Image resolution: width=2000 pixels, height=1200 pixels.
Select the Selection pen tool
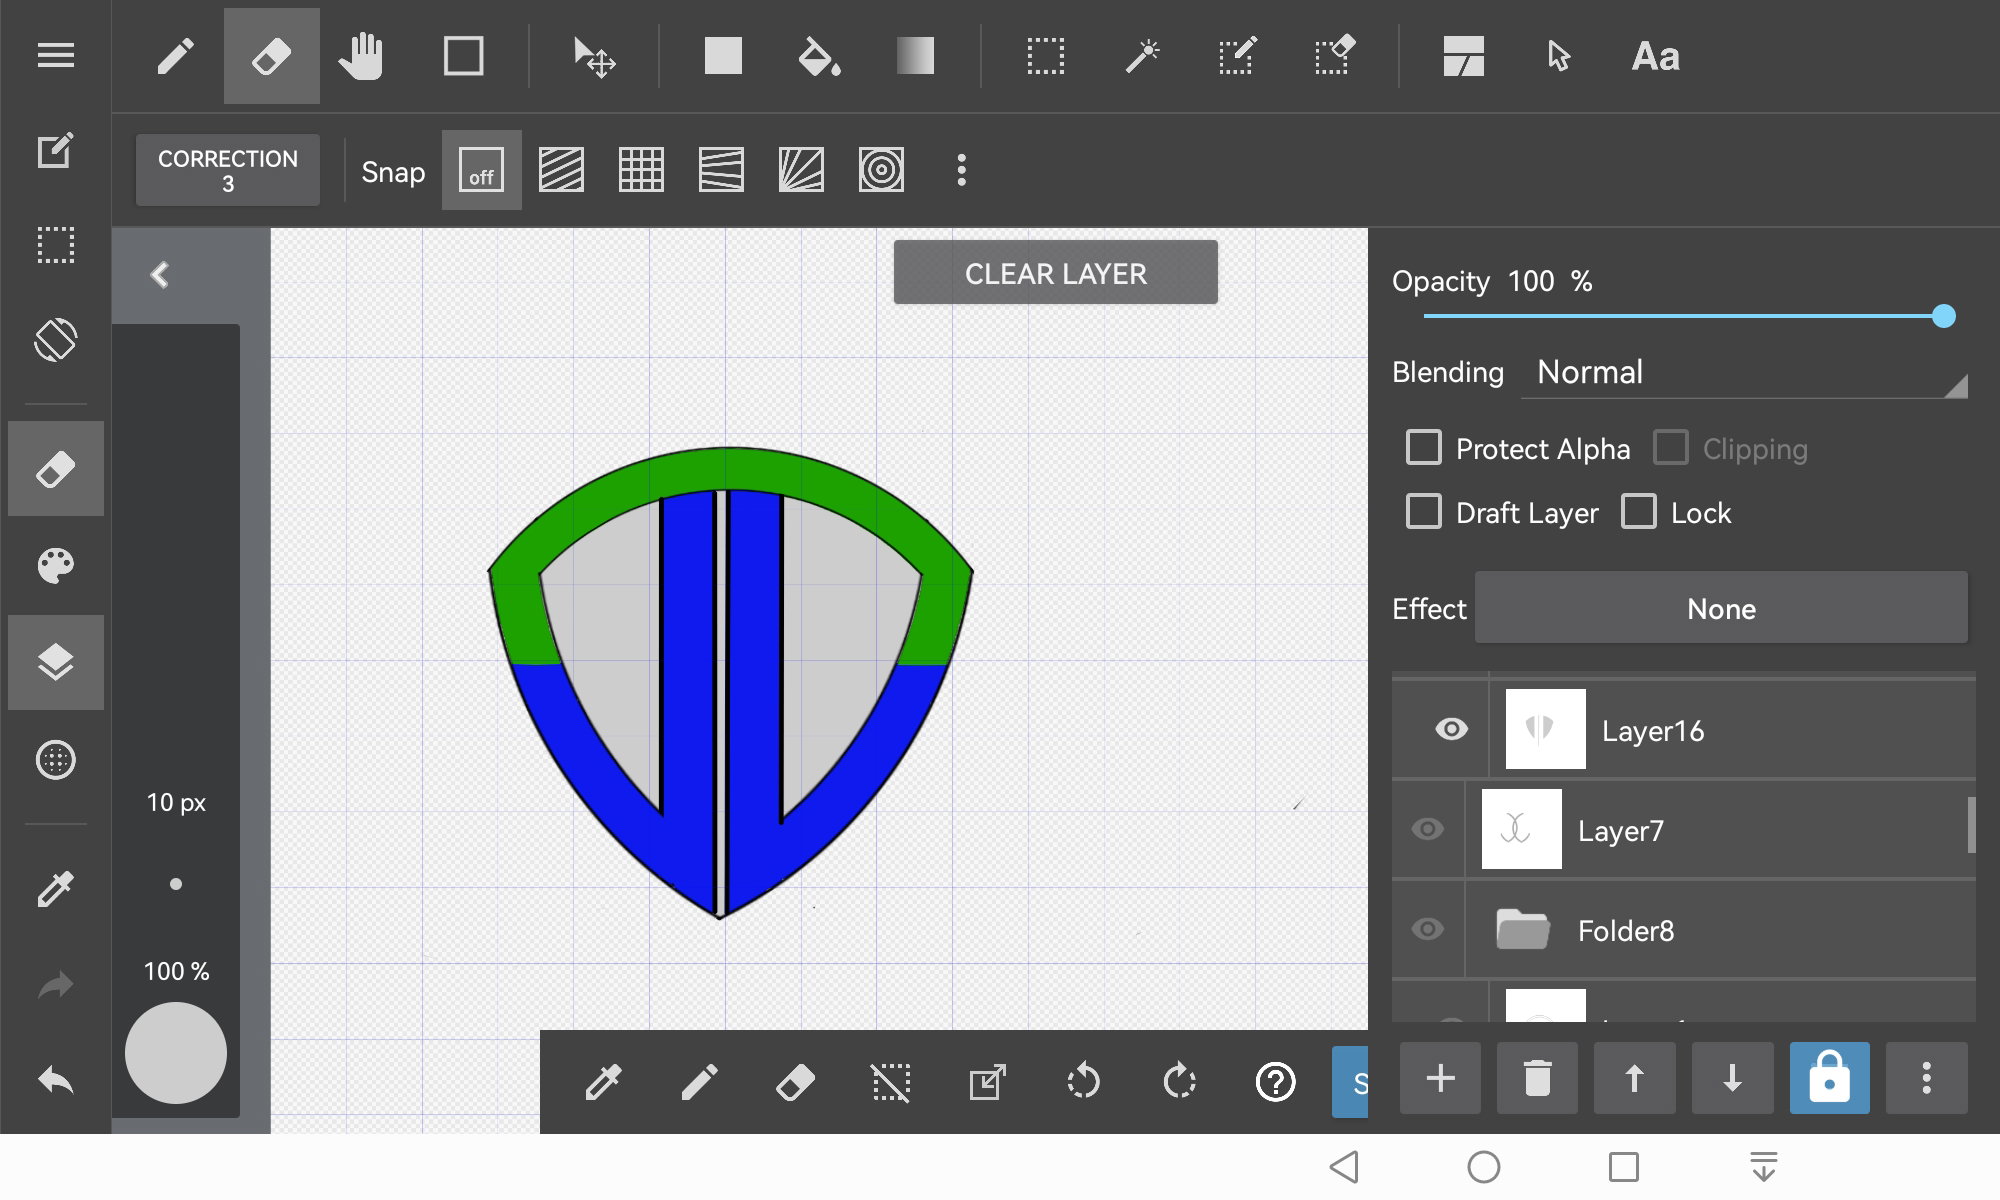[x=1238, y=56]
